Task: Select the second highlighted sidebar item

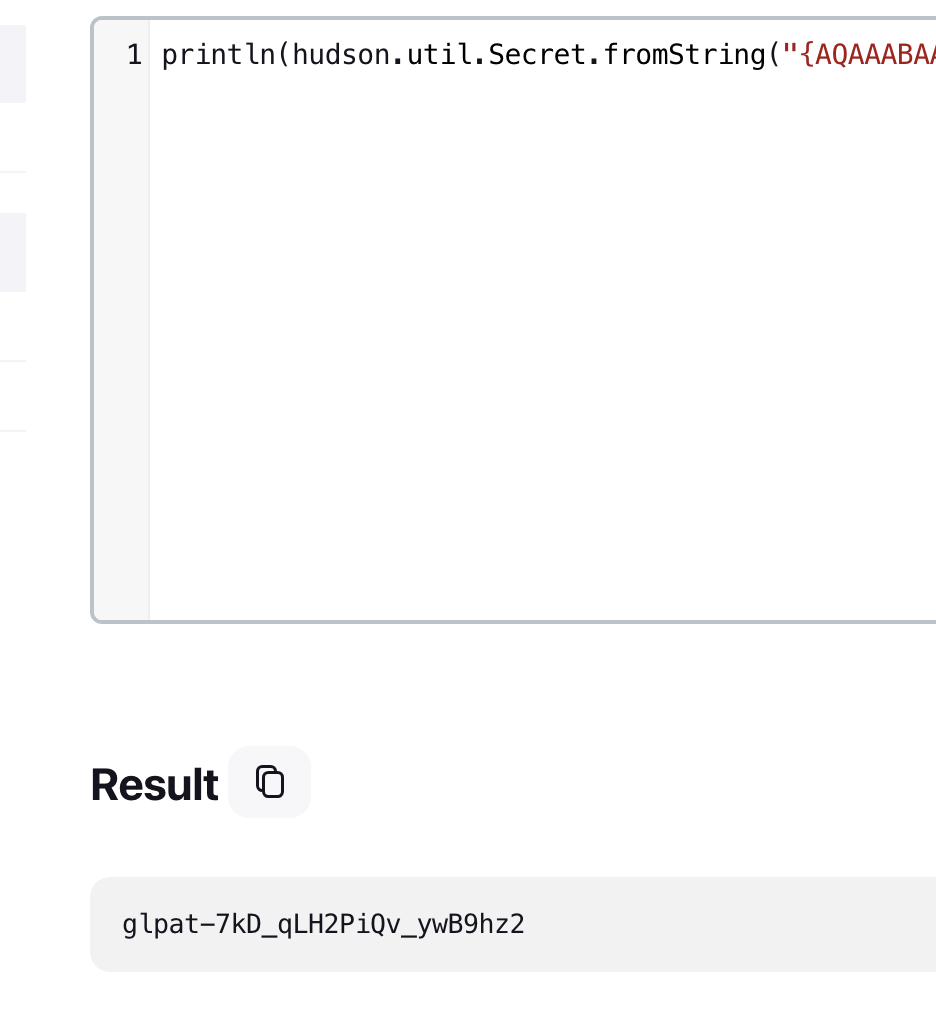Action: (13, 252)
